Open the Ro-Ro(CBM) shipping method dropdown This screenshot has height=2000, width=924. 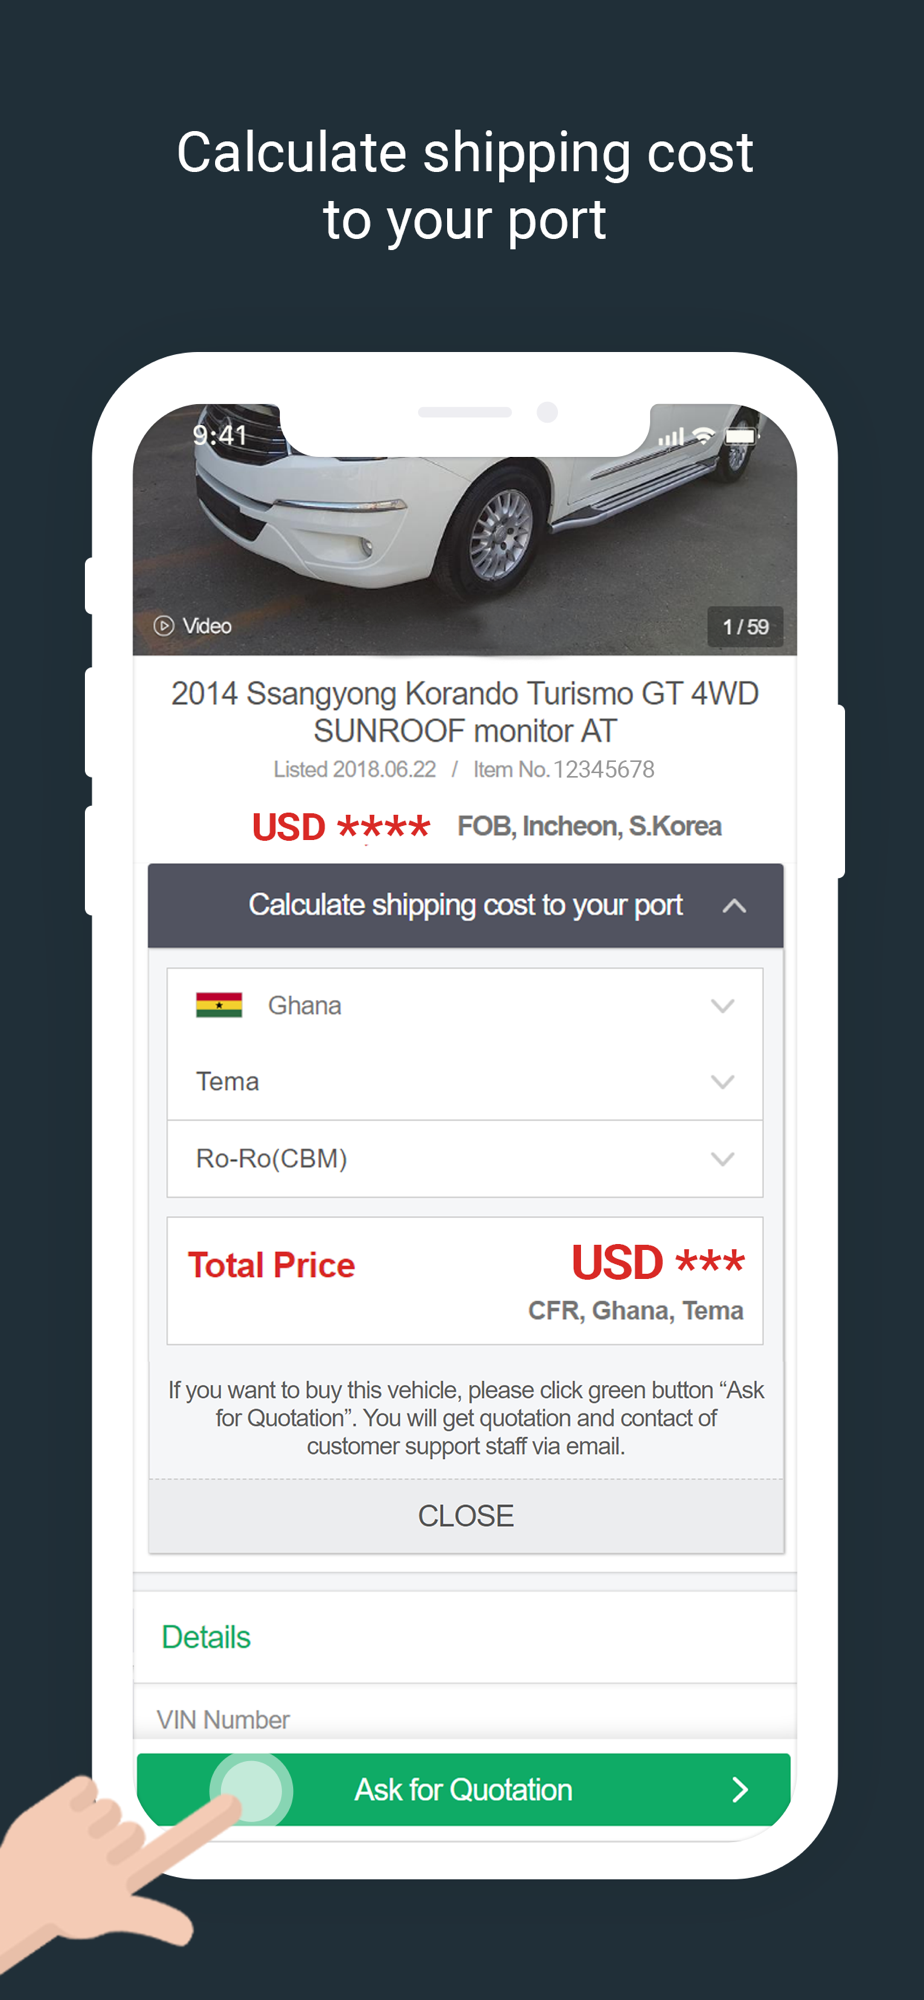pyautogui.click(x=465, y=1159)
